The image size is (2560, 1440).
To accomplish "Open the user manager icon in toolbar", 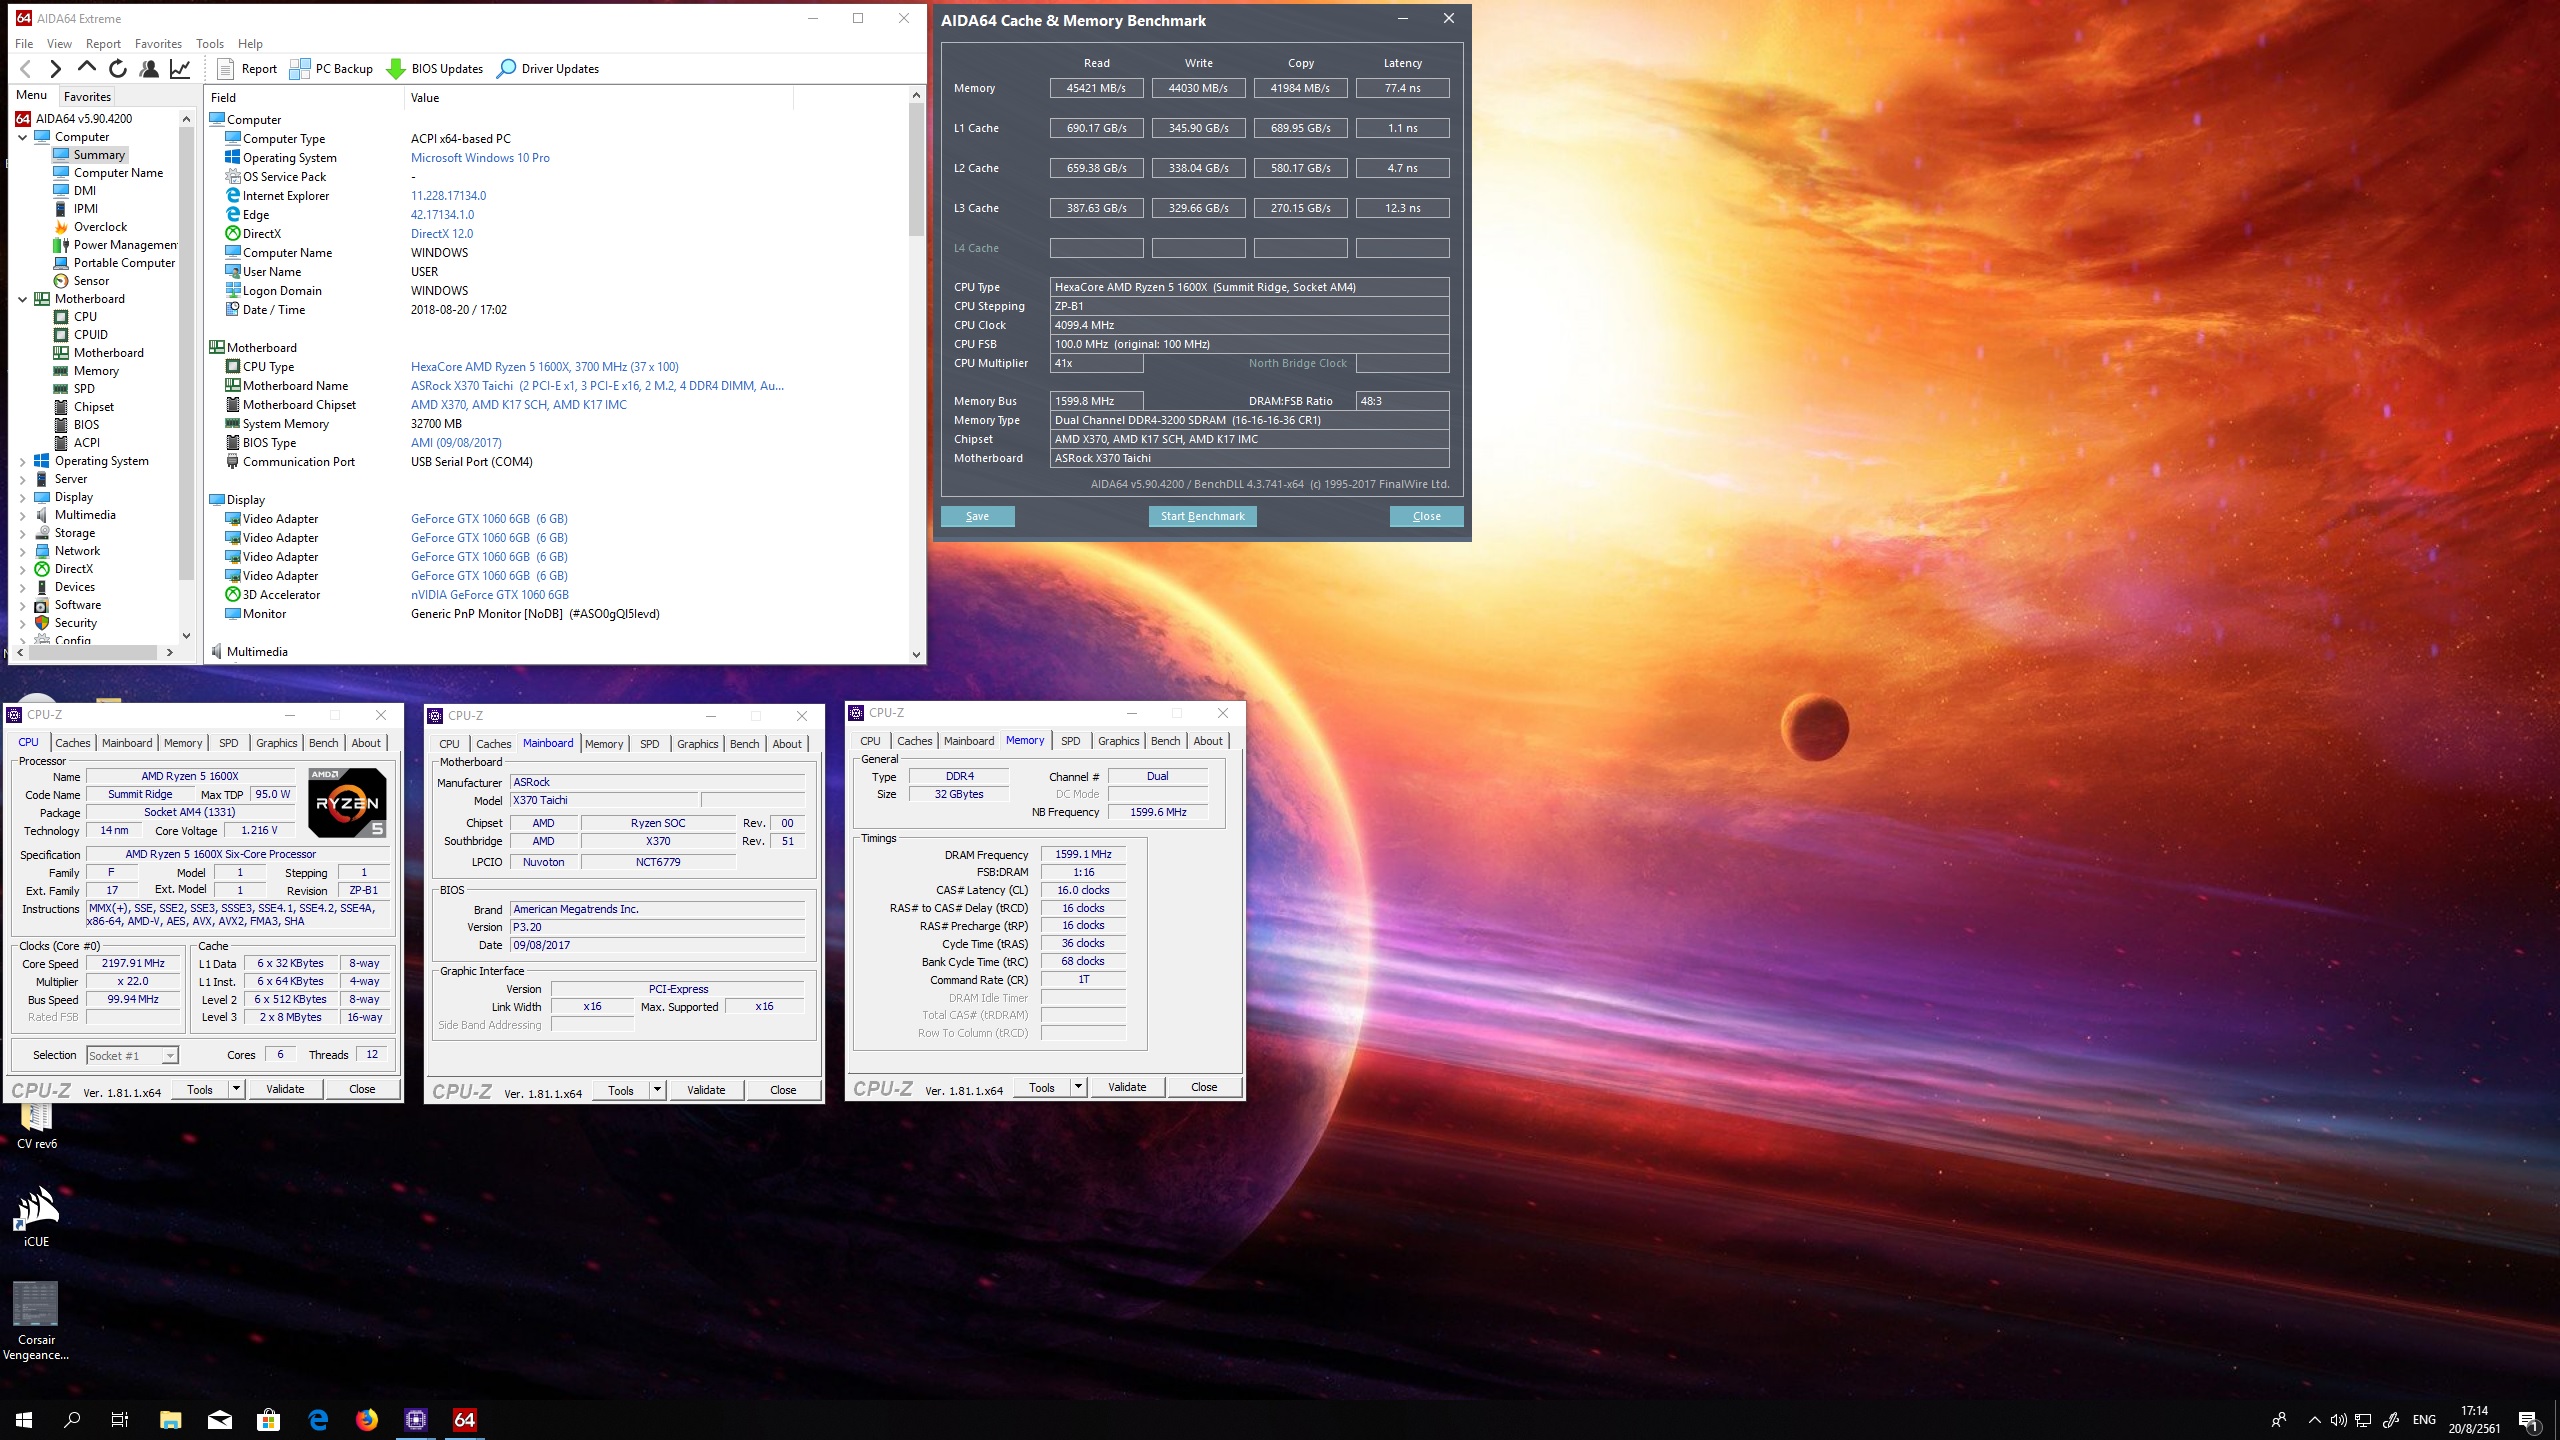I will (x=149, y=69).
